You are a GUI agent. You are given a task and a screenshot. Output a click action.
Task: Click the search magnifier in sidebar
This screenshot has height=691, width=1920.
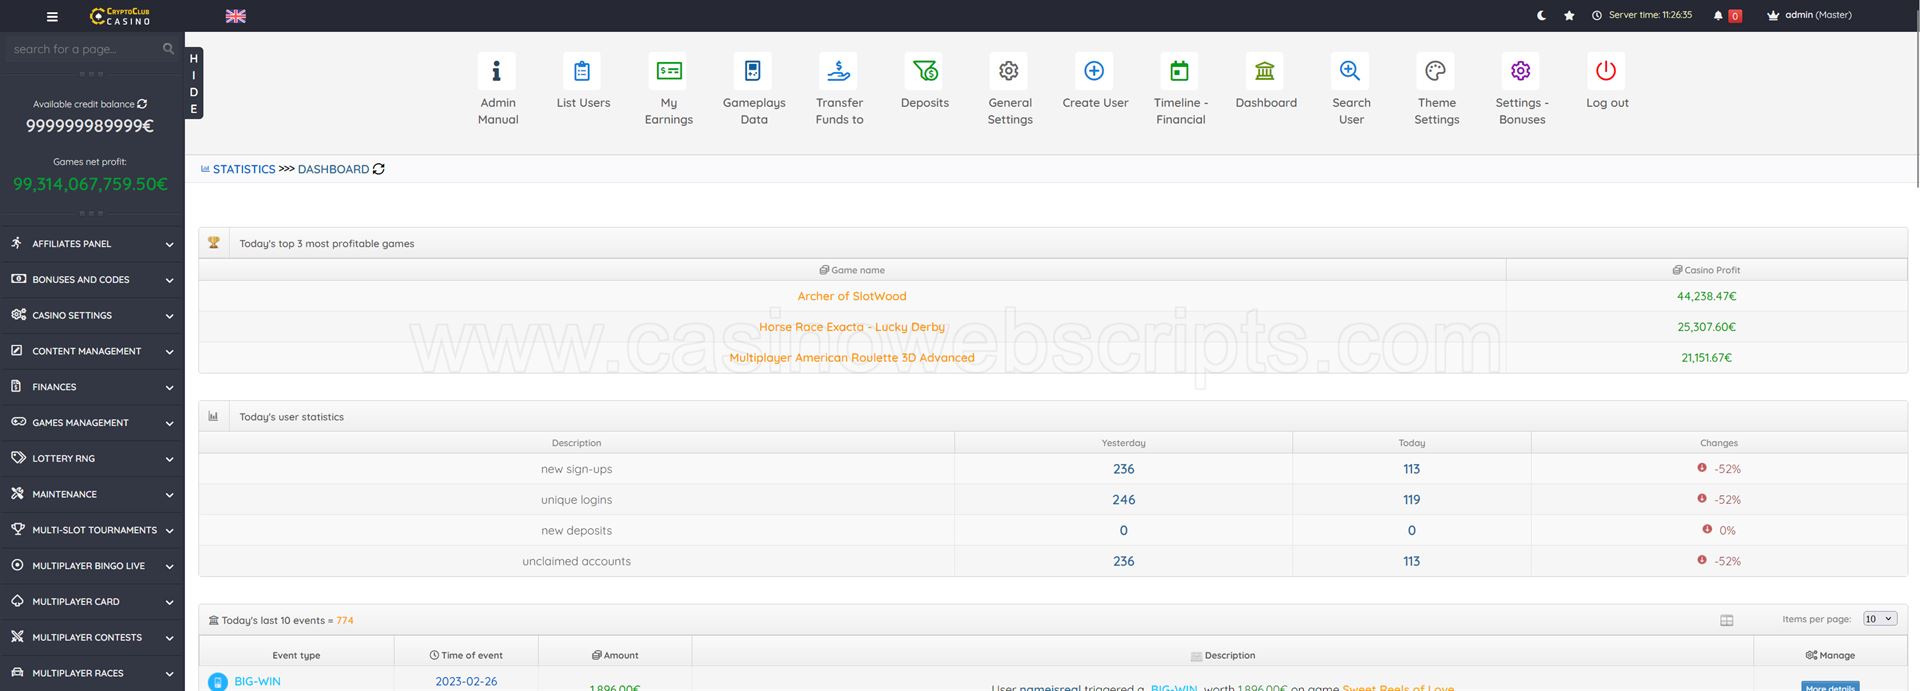(x=168, y=48)
